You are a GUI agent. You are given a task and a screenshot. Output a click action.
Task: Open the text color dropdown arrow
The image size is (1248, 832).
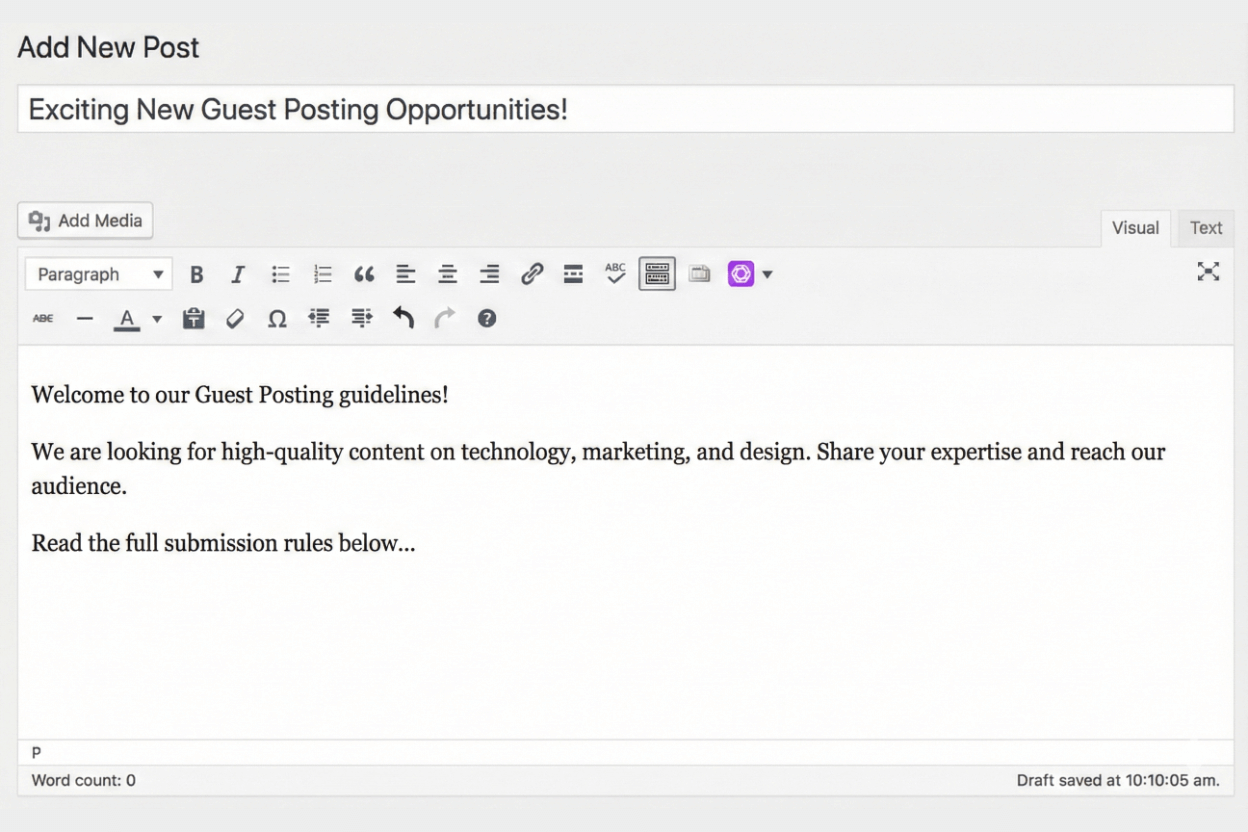pyautogui.click(x=156, y=318)
